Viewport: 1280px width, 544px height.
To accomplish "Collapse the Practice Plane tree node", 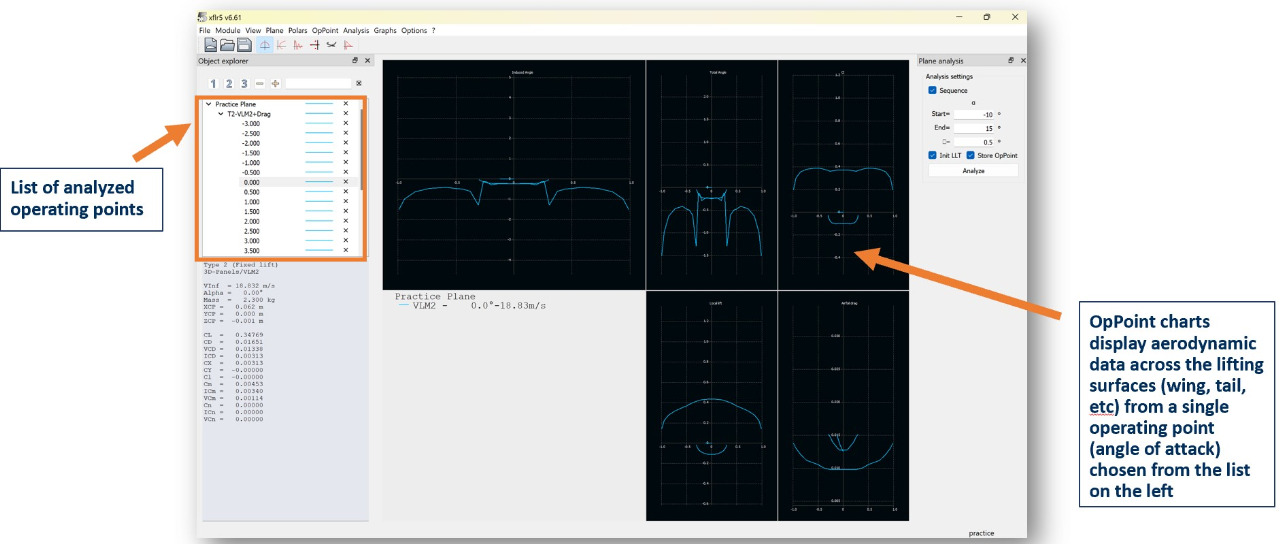I will [208, 104].
